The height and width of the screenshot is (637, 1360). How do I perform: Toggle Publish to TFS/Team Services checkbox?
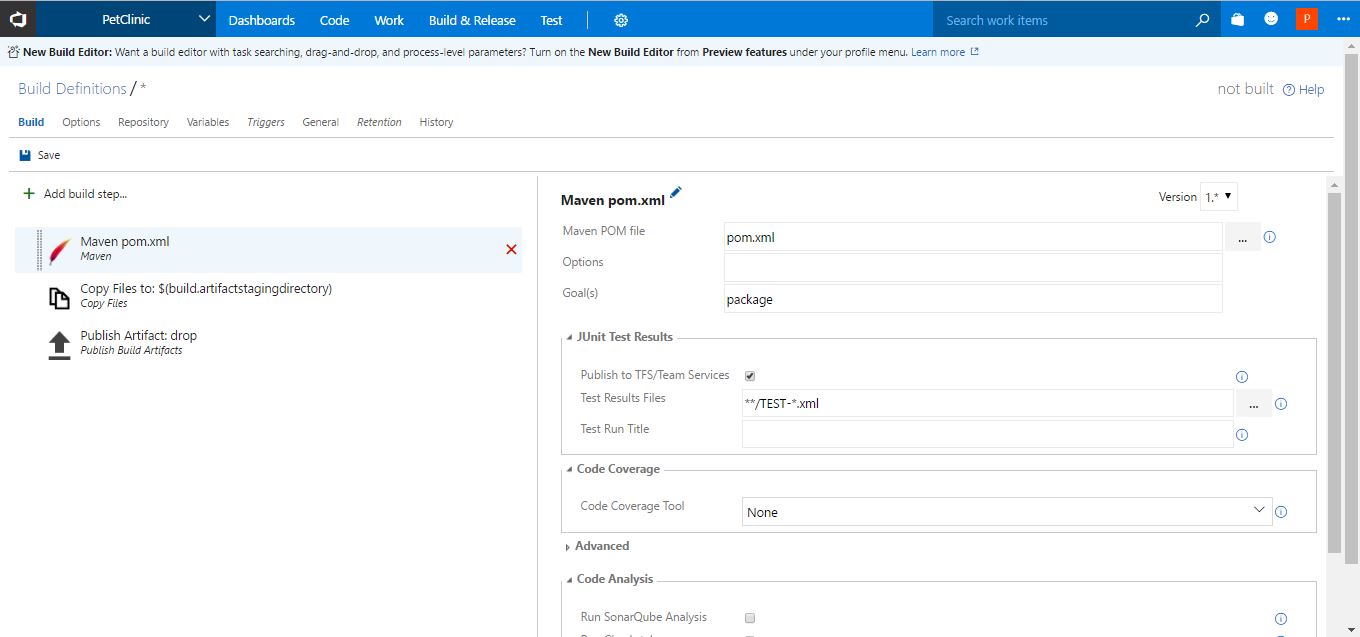point(750,376)
